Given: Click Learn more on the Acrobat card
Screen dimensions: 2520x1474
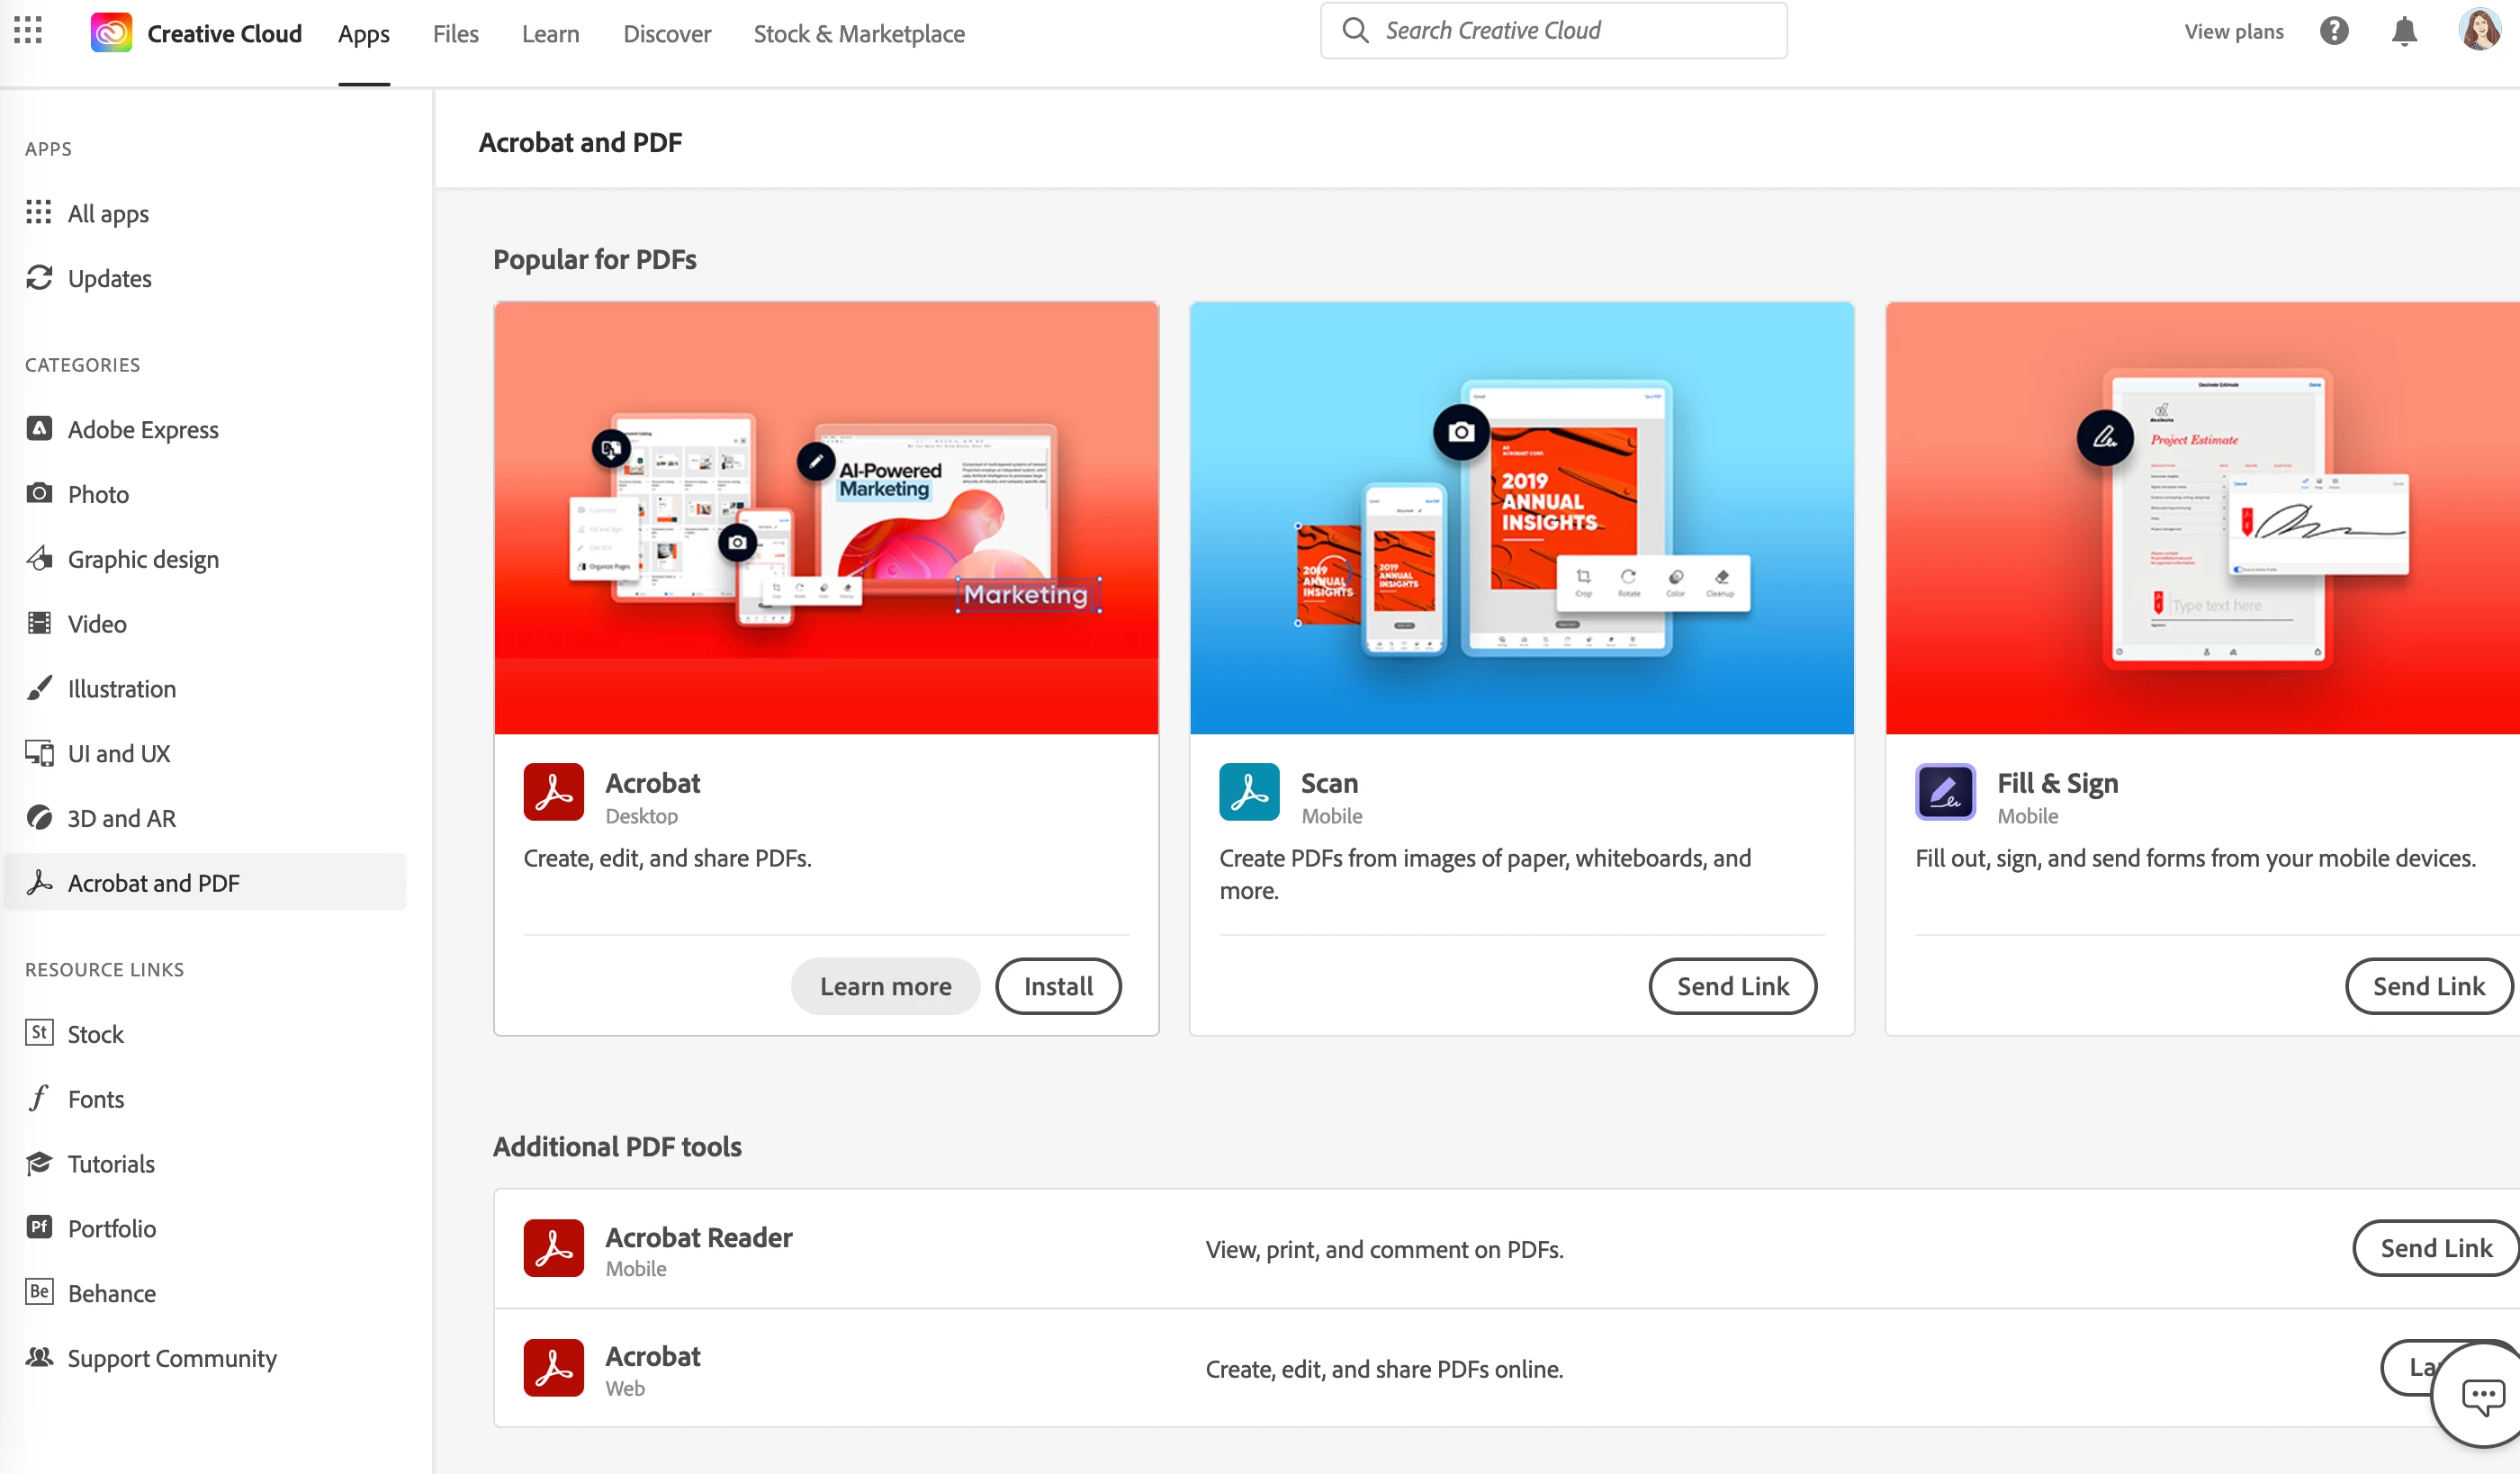Looking at the screenshot, I should 885,986.
